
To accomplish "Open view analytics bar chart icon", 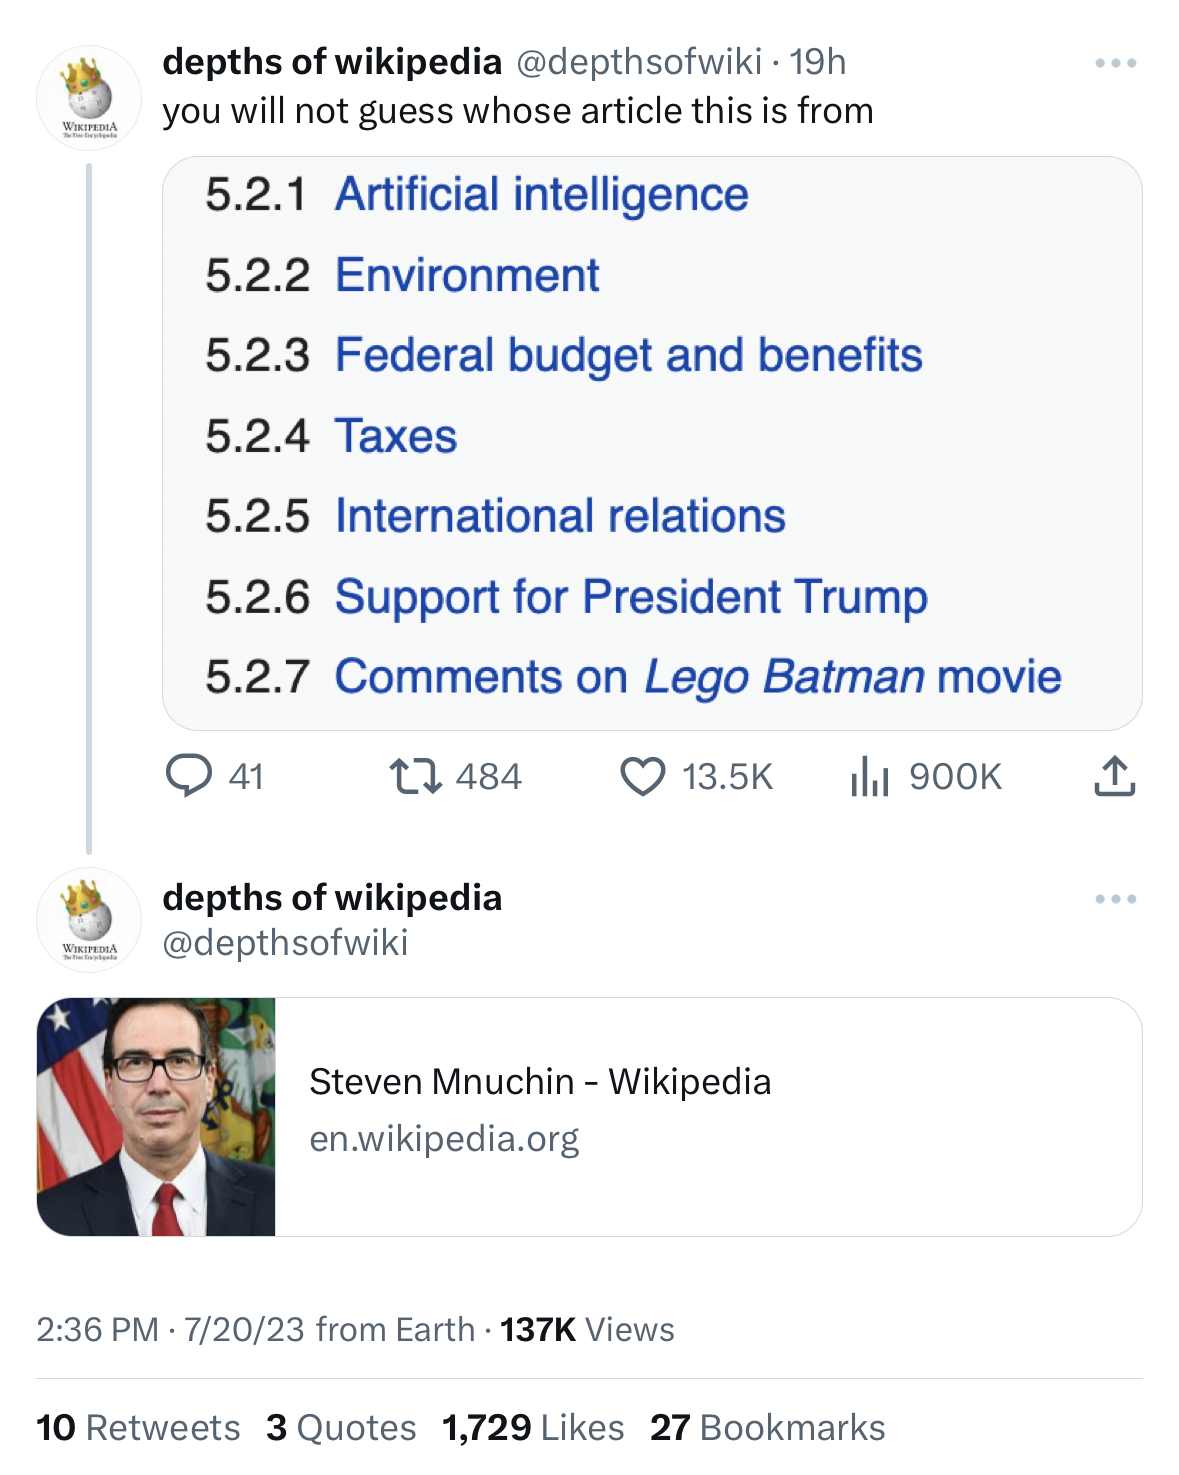I will click(869, 776).
